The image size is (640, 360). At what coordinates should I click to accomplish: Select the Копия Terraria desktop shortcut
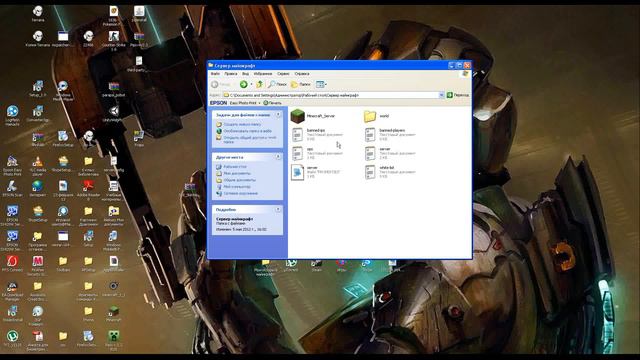pyautogui.click(x=38, y=39)
